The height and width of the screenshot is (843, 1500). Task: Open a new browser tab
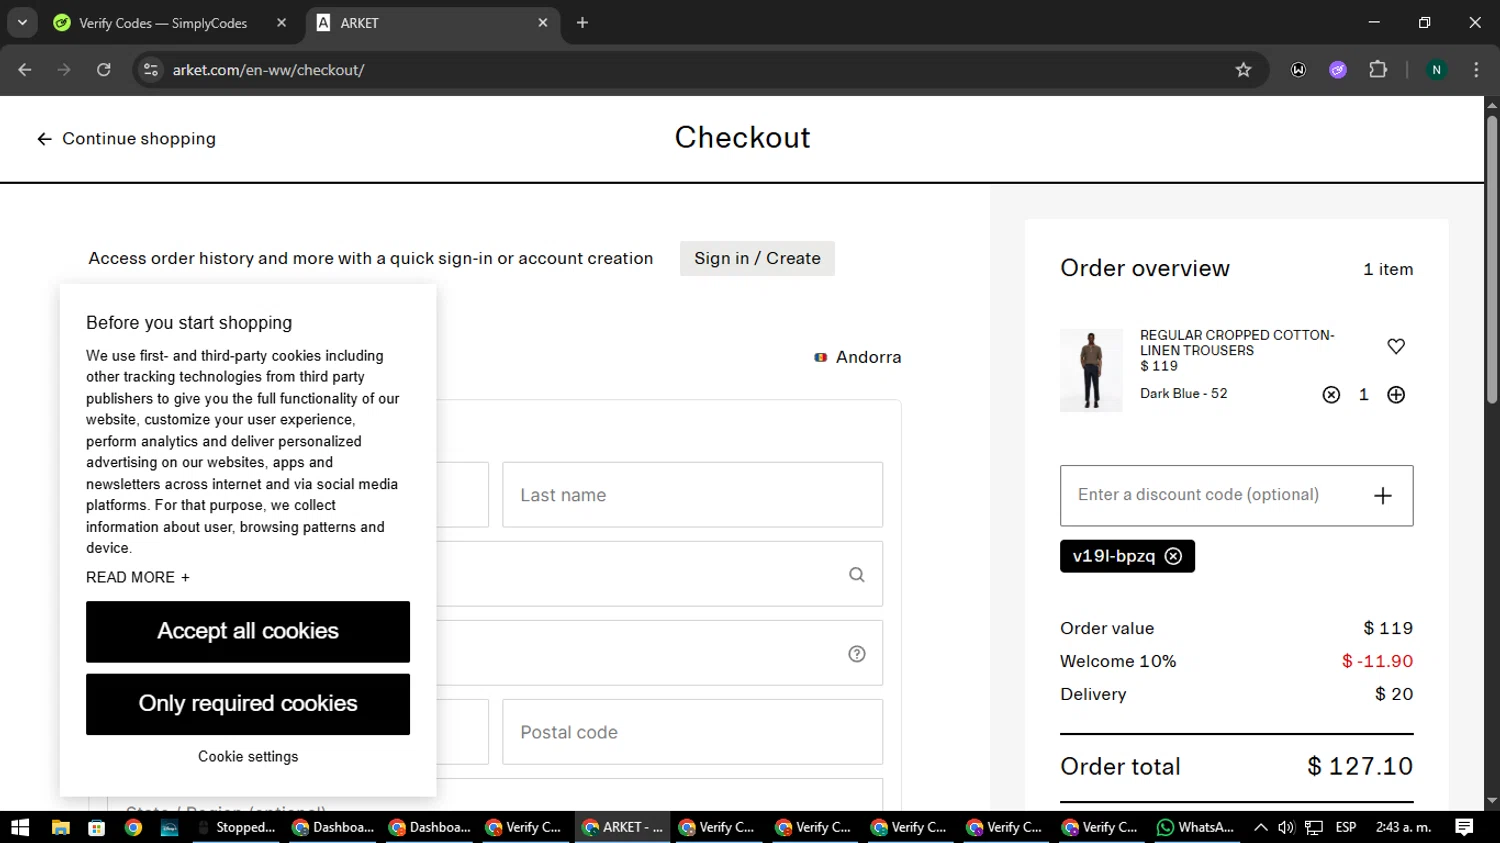pos(582,22)
